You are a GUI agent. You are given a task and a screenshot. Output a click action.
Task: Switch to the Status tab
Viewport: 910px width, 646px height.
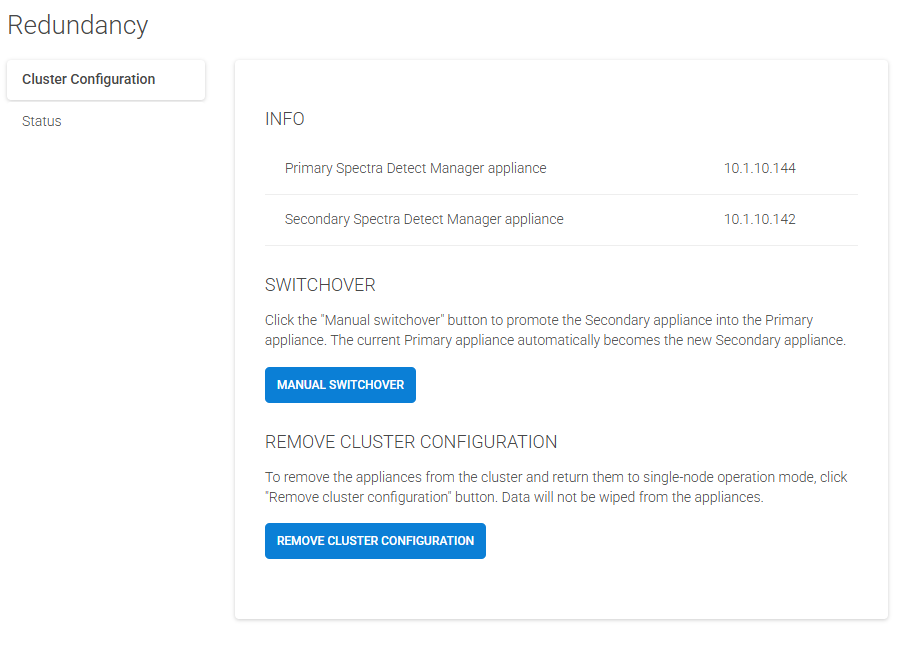click(42, 121)
